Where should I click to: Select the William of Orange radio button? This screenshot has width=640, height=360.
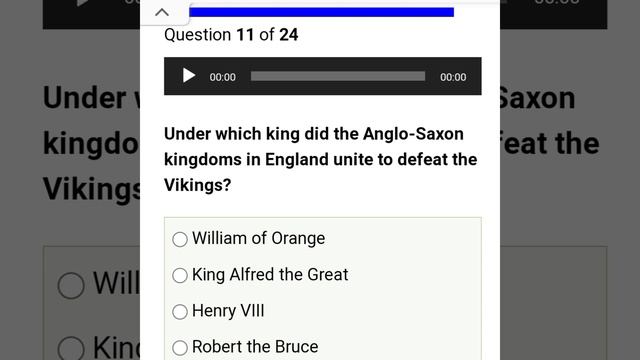[x=180, y=240]
